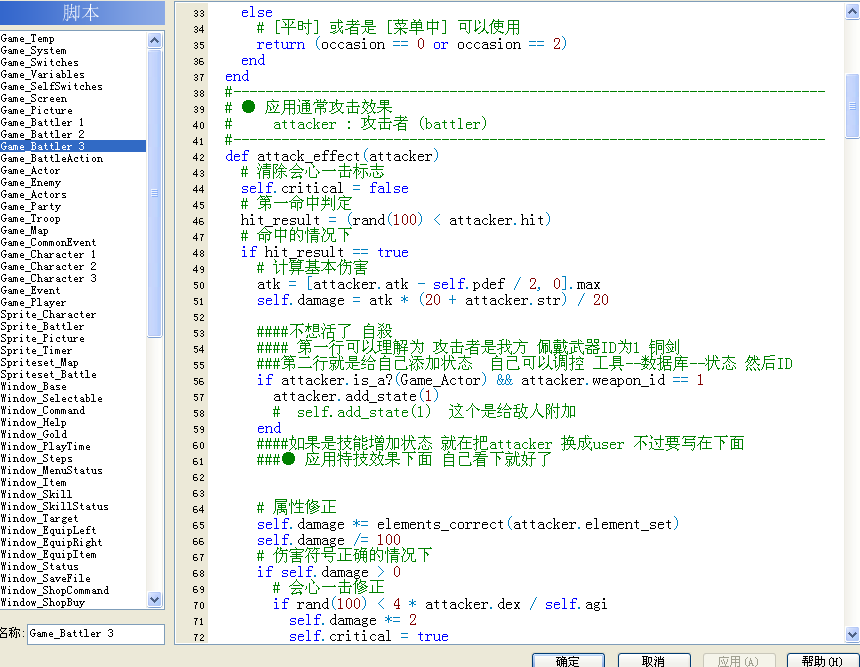Click the code editor scroll-up arrow
860x667 pixels.
852,11
